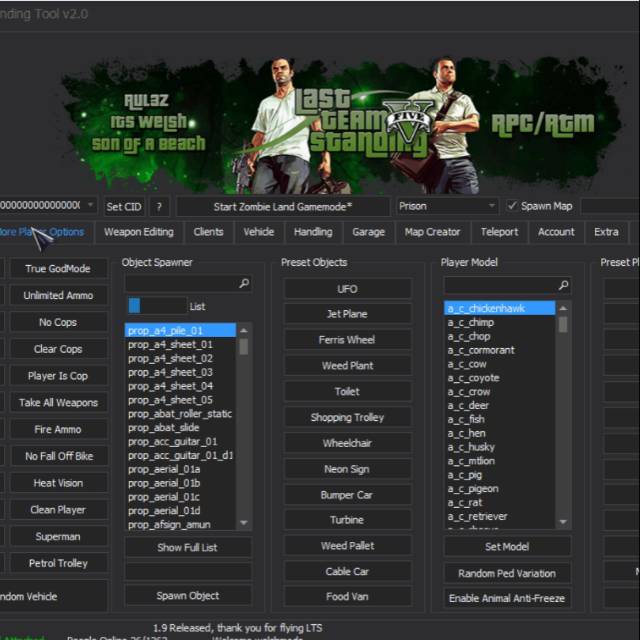Open the Prison location dropdown
The height and width of the screenshot is (640, 640).
click(x=489, y=206)
